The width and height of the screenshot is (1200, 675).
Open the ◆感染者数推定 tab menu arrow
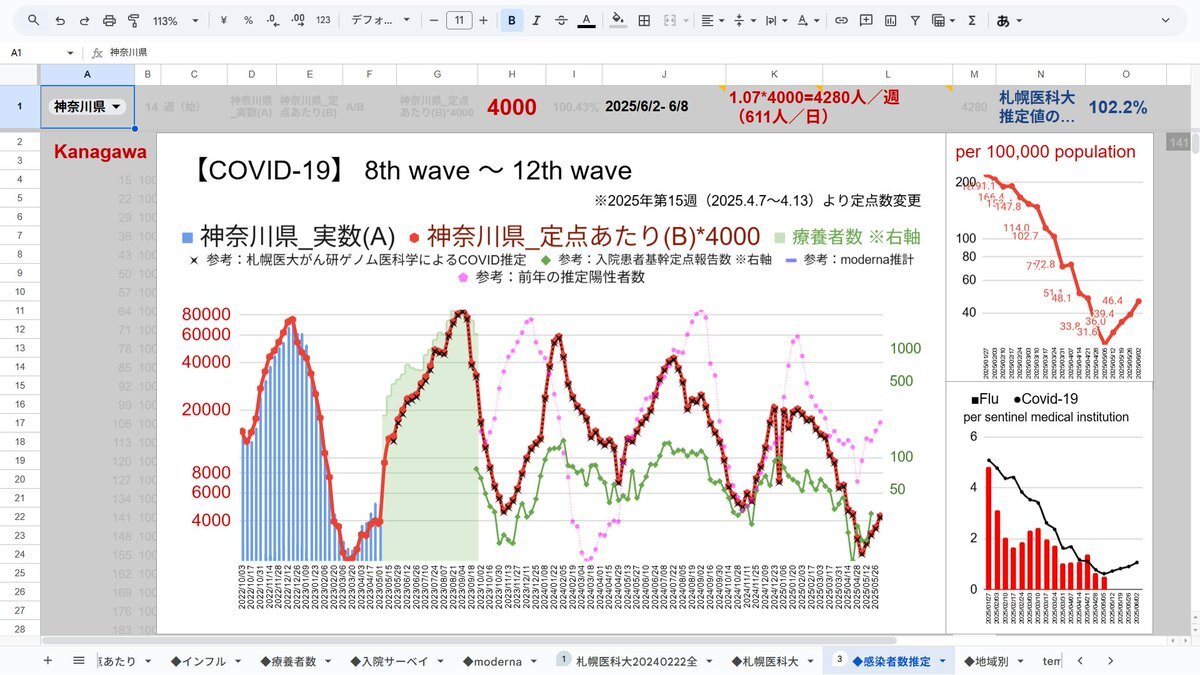point(942,661)
